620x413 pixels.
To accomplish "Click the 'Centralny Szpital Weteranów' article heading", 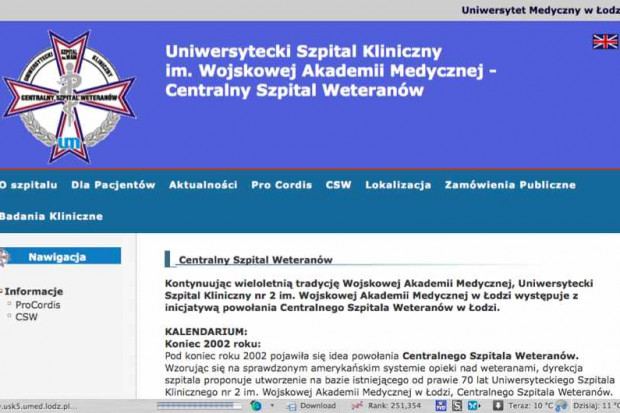I will click(255, 260).
